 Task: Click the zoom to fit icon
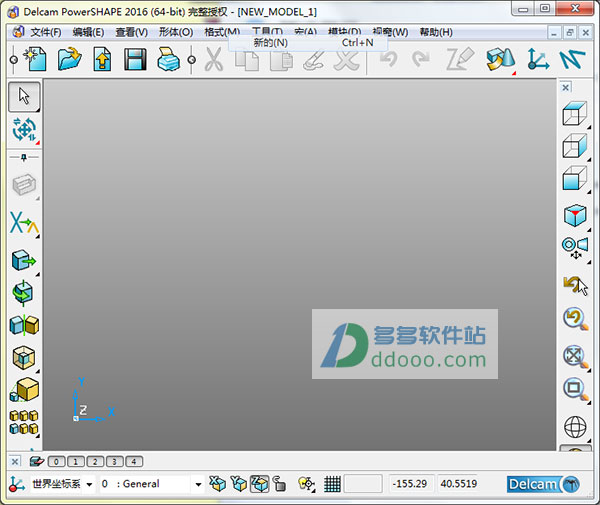(x=575, y=357)
